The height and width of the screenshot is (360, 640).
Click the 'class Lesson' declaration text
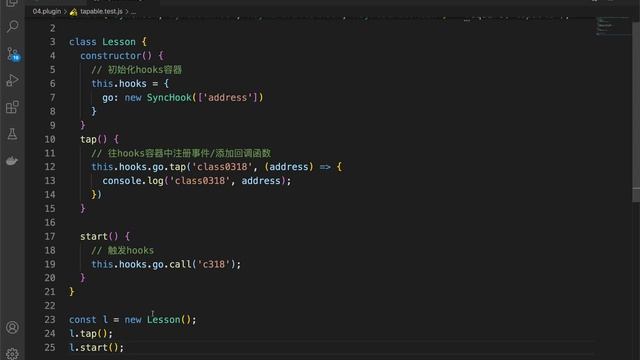click(x=102, y=42)
